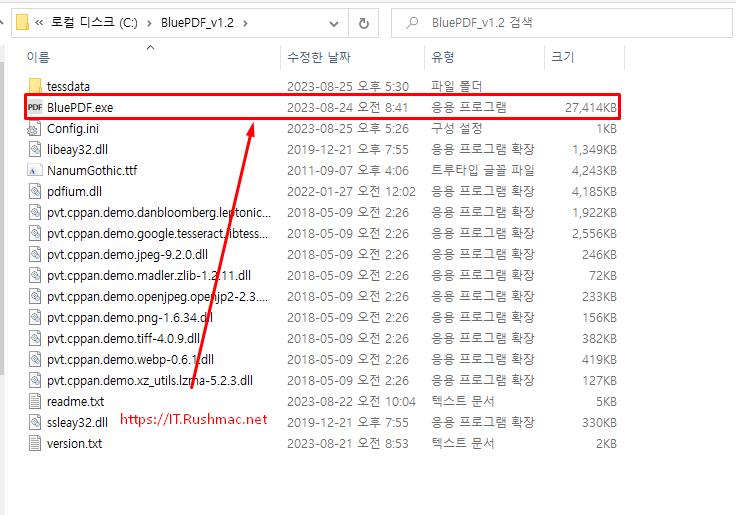Open the address bar history dropdown

(x=334, y=23)
